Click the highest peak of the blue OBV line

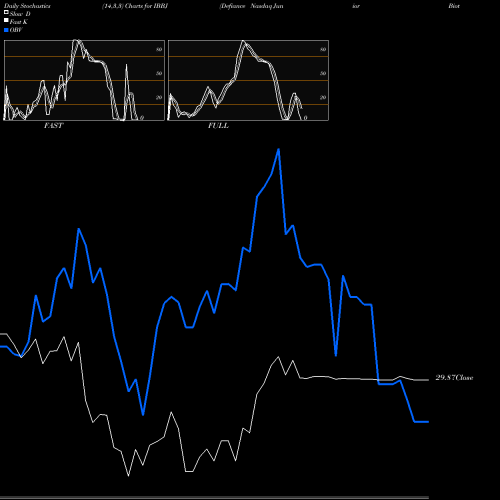coord(279,149)
